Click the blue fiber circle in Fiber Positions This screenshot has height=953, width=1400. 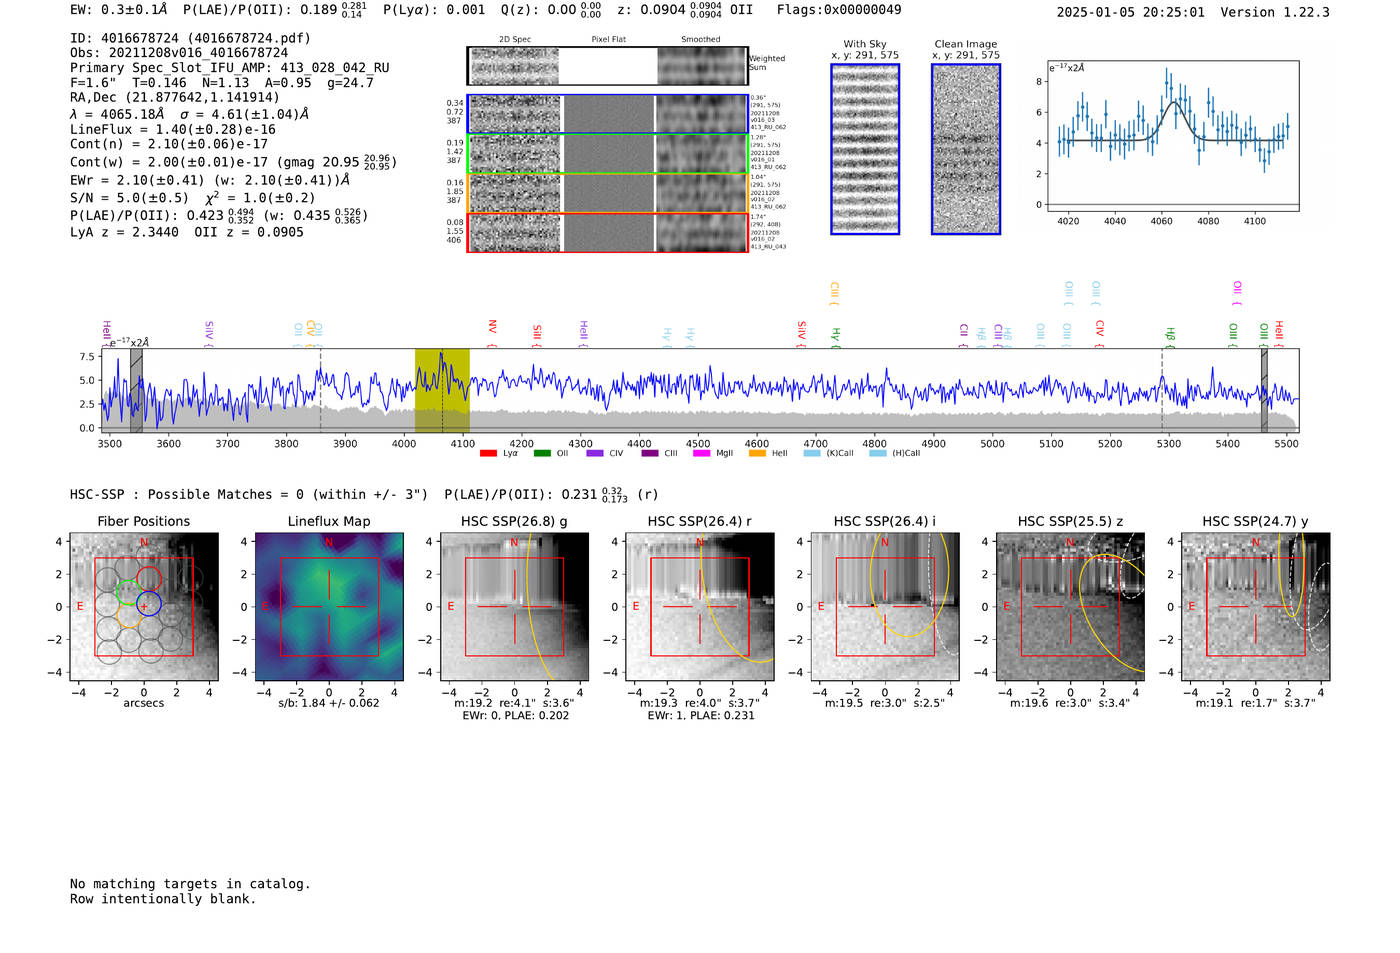pyautogui.click(x=148, y=604)
